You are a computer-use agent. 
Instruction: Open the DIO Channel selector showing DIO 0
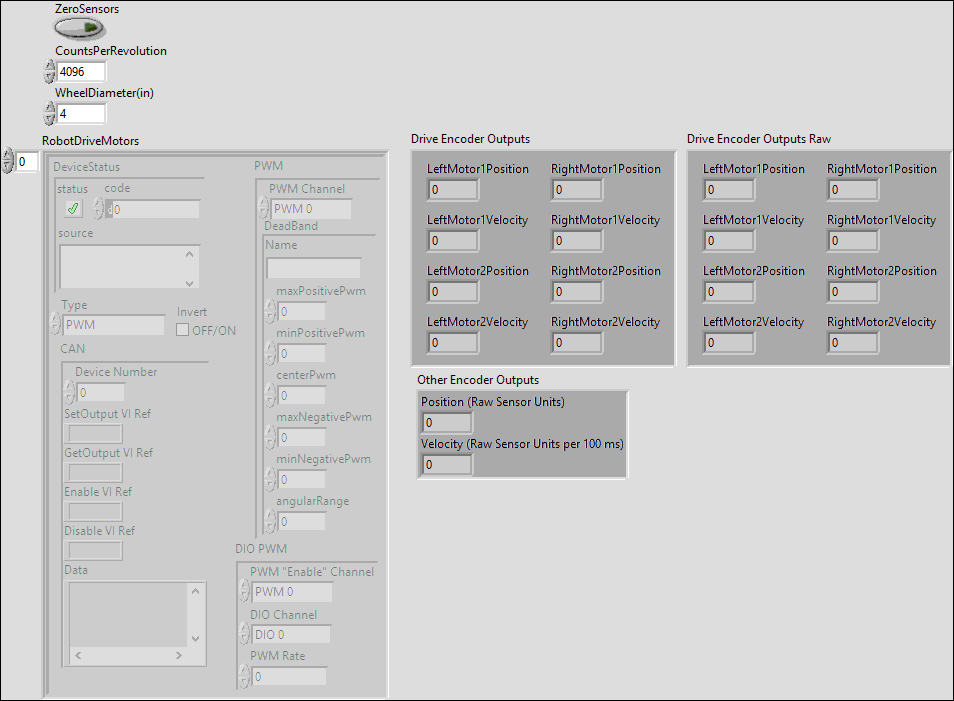tap(290, 634)
